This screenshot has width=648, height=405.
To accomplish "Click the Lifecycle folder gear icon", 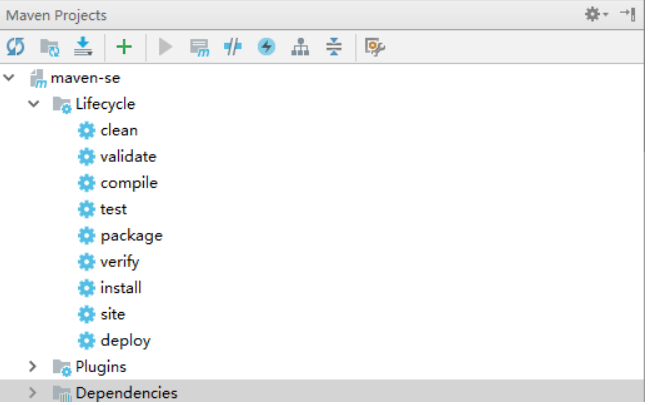I will click(x=62, y=105).
